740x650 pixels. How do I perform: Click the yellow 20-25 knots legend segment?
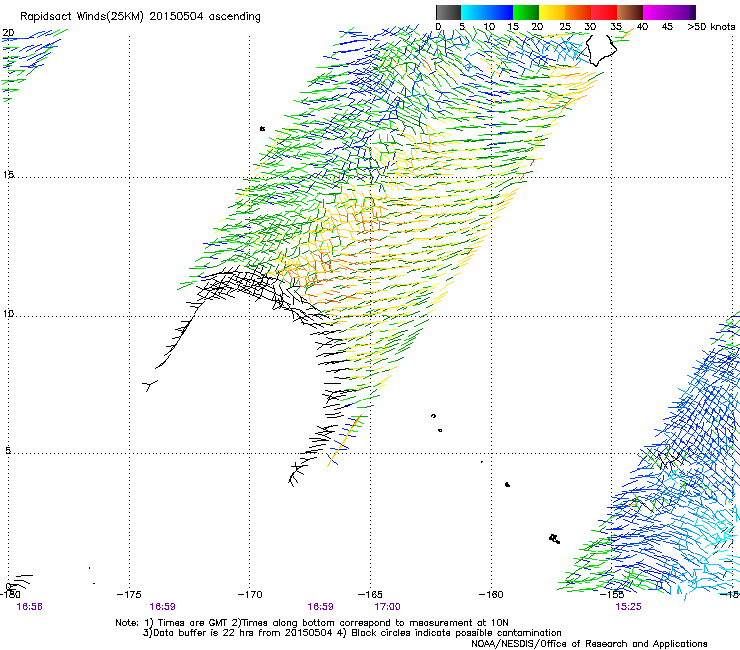(x=552, y=12)
